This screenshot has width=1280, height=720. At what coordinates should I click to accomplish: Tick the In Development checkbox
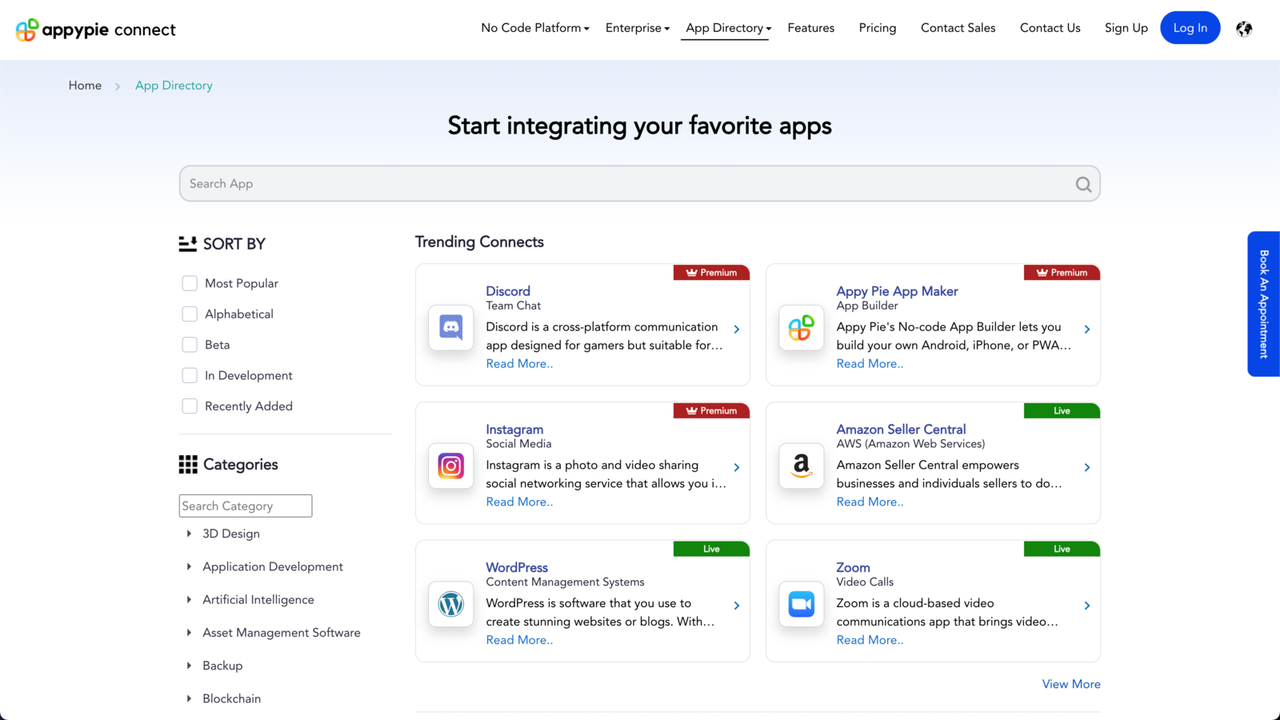(x=189, y=376)
